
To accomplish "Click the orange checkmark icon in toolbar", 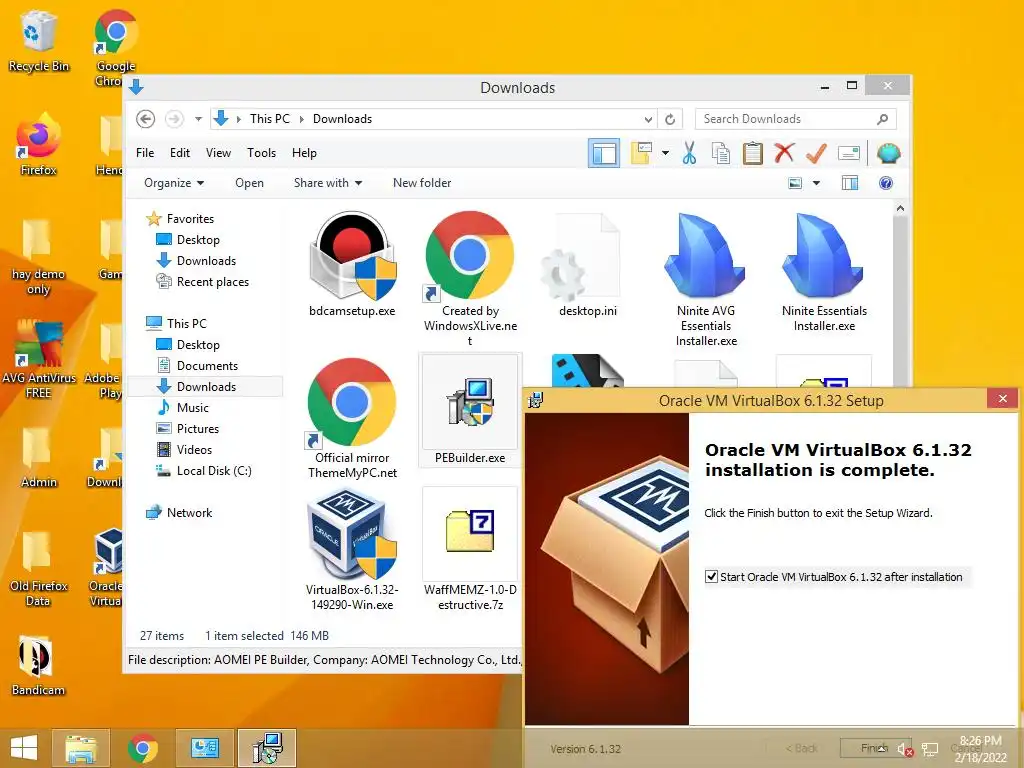I will pyautogui.click(x=816, y=153).
